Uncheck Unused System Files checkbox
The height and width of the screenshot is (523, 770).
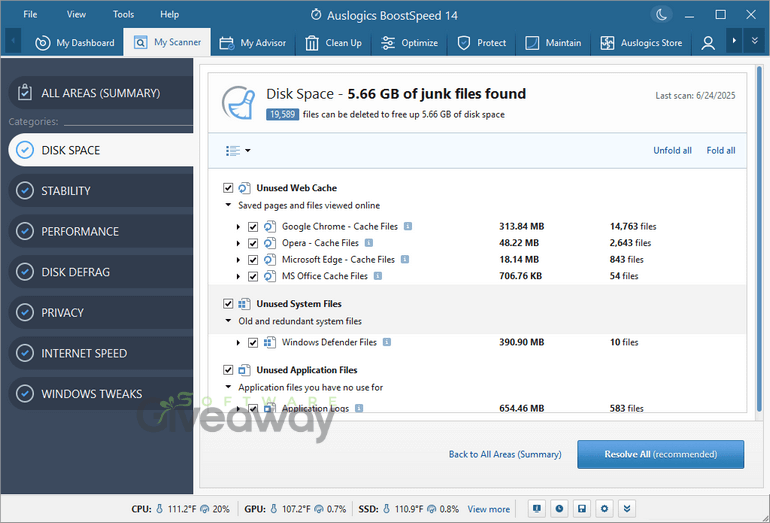point(228,303)
